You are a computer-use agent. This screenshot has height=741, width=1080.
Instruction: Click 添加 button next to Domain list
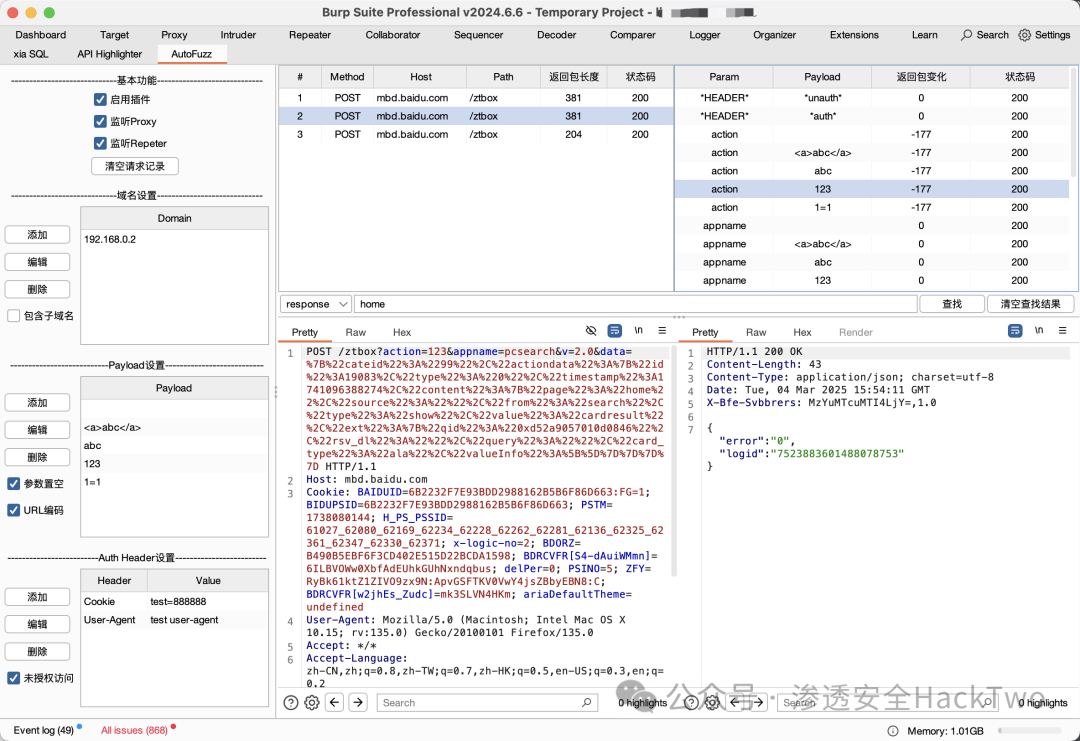click(37, 235)
